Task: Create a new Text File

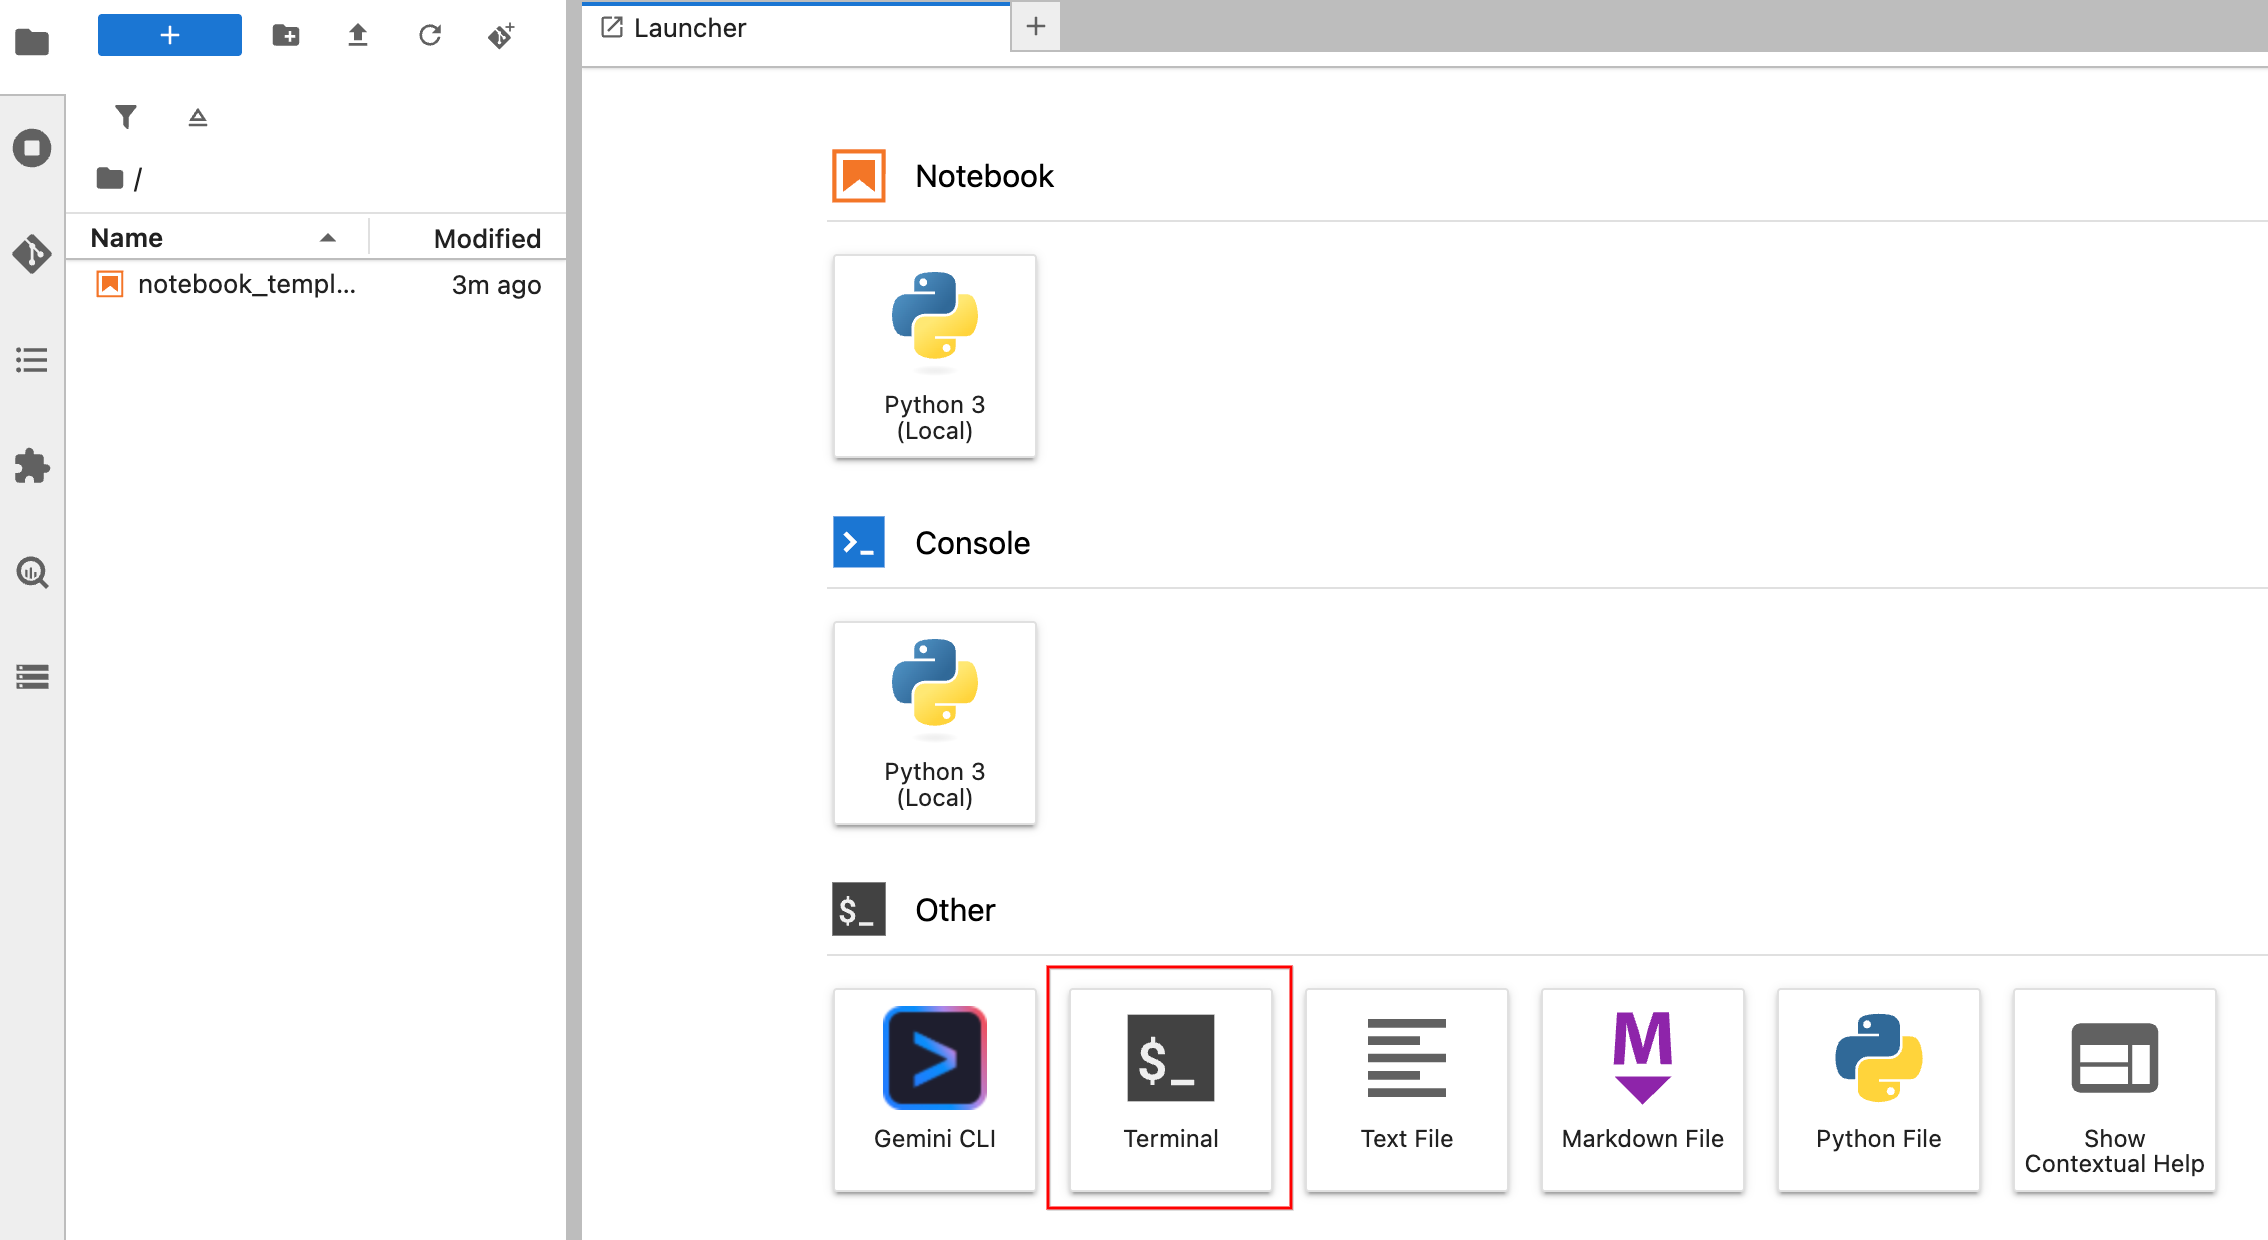Action: click(x=1406, y=1089)
